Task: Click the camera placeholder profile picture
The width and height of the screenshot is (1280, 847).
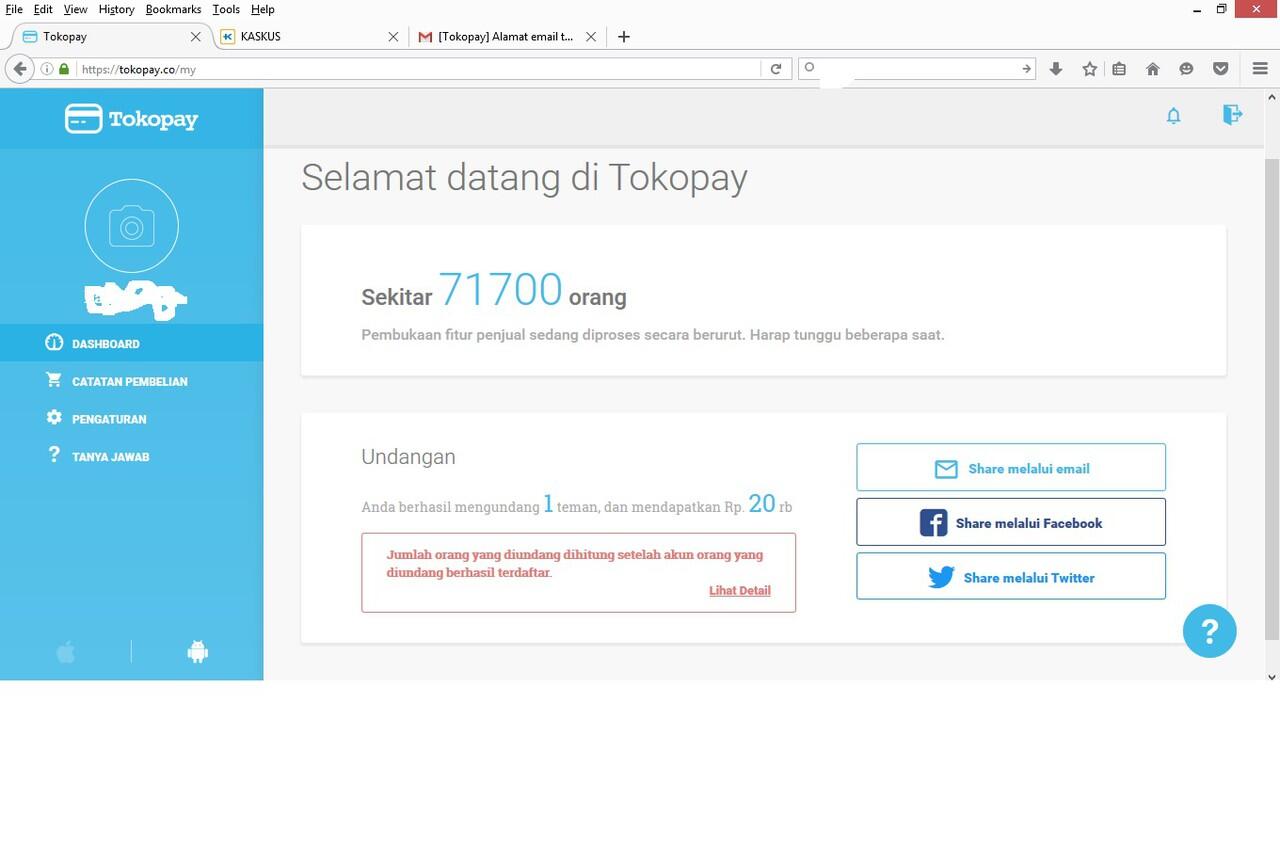Action: pyautogui.click(x=131, y=225)
